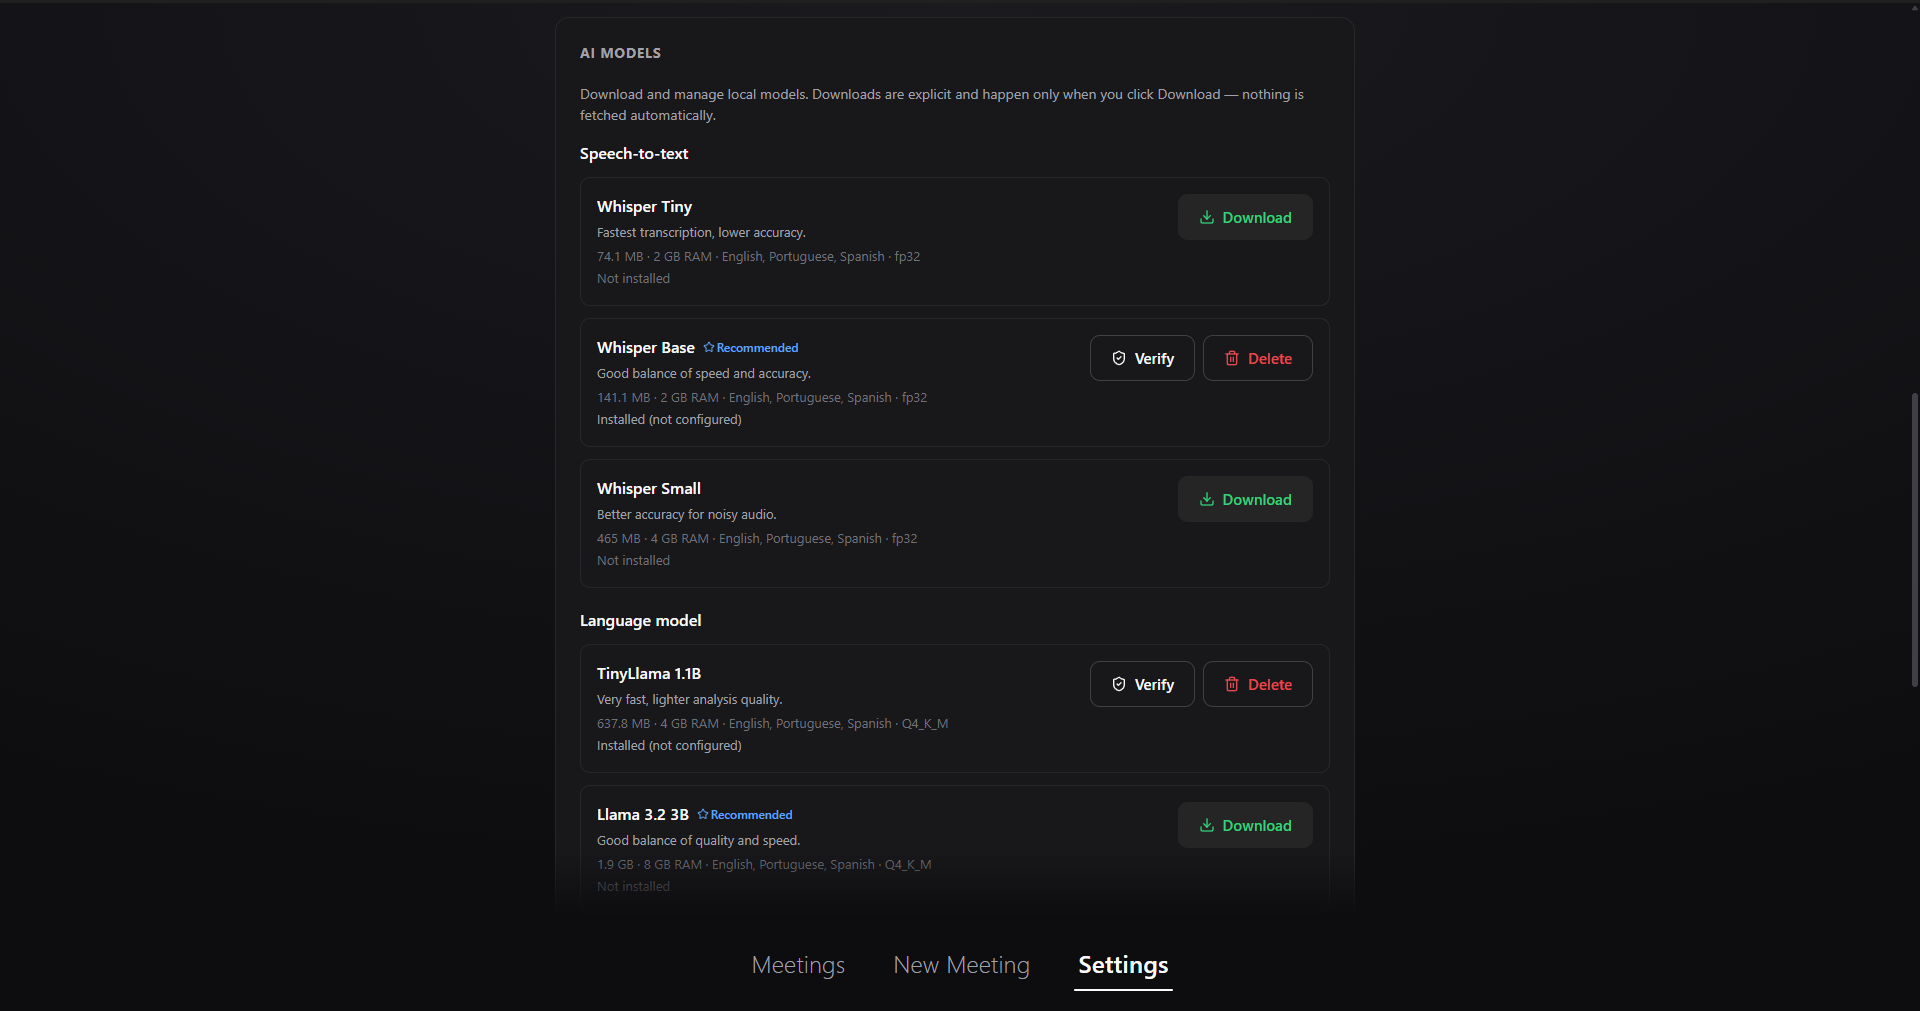Select the Settings tab
This screenshot has width=1920, height=1011.
tap(1123, 965)
